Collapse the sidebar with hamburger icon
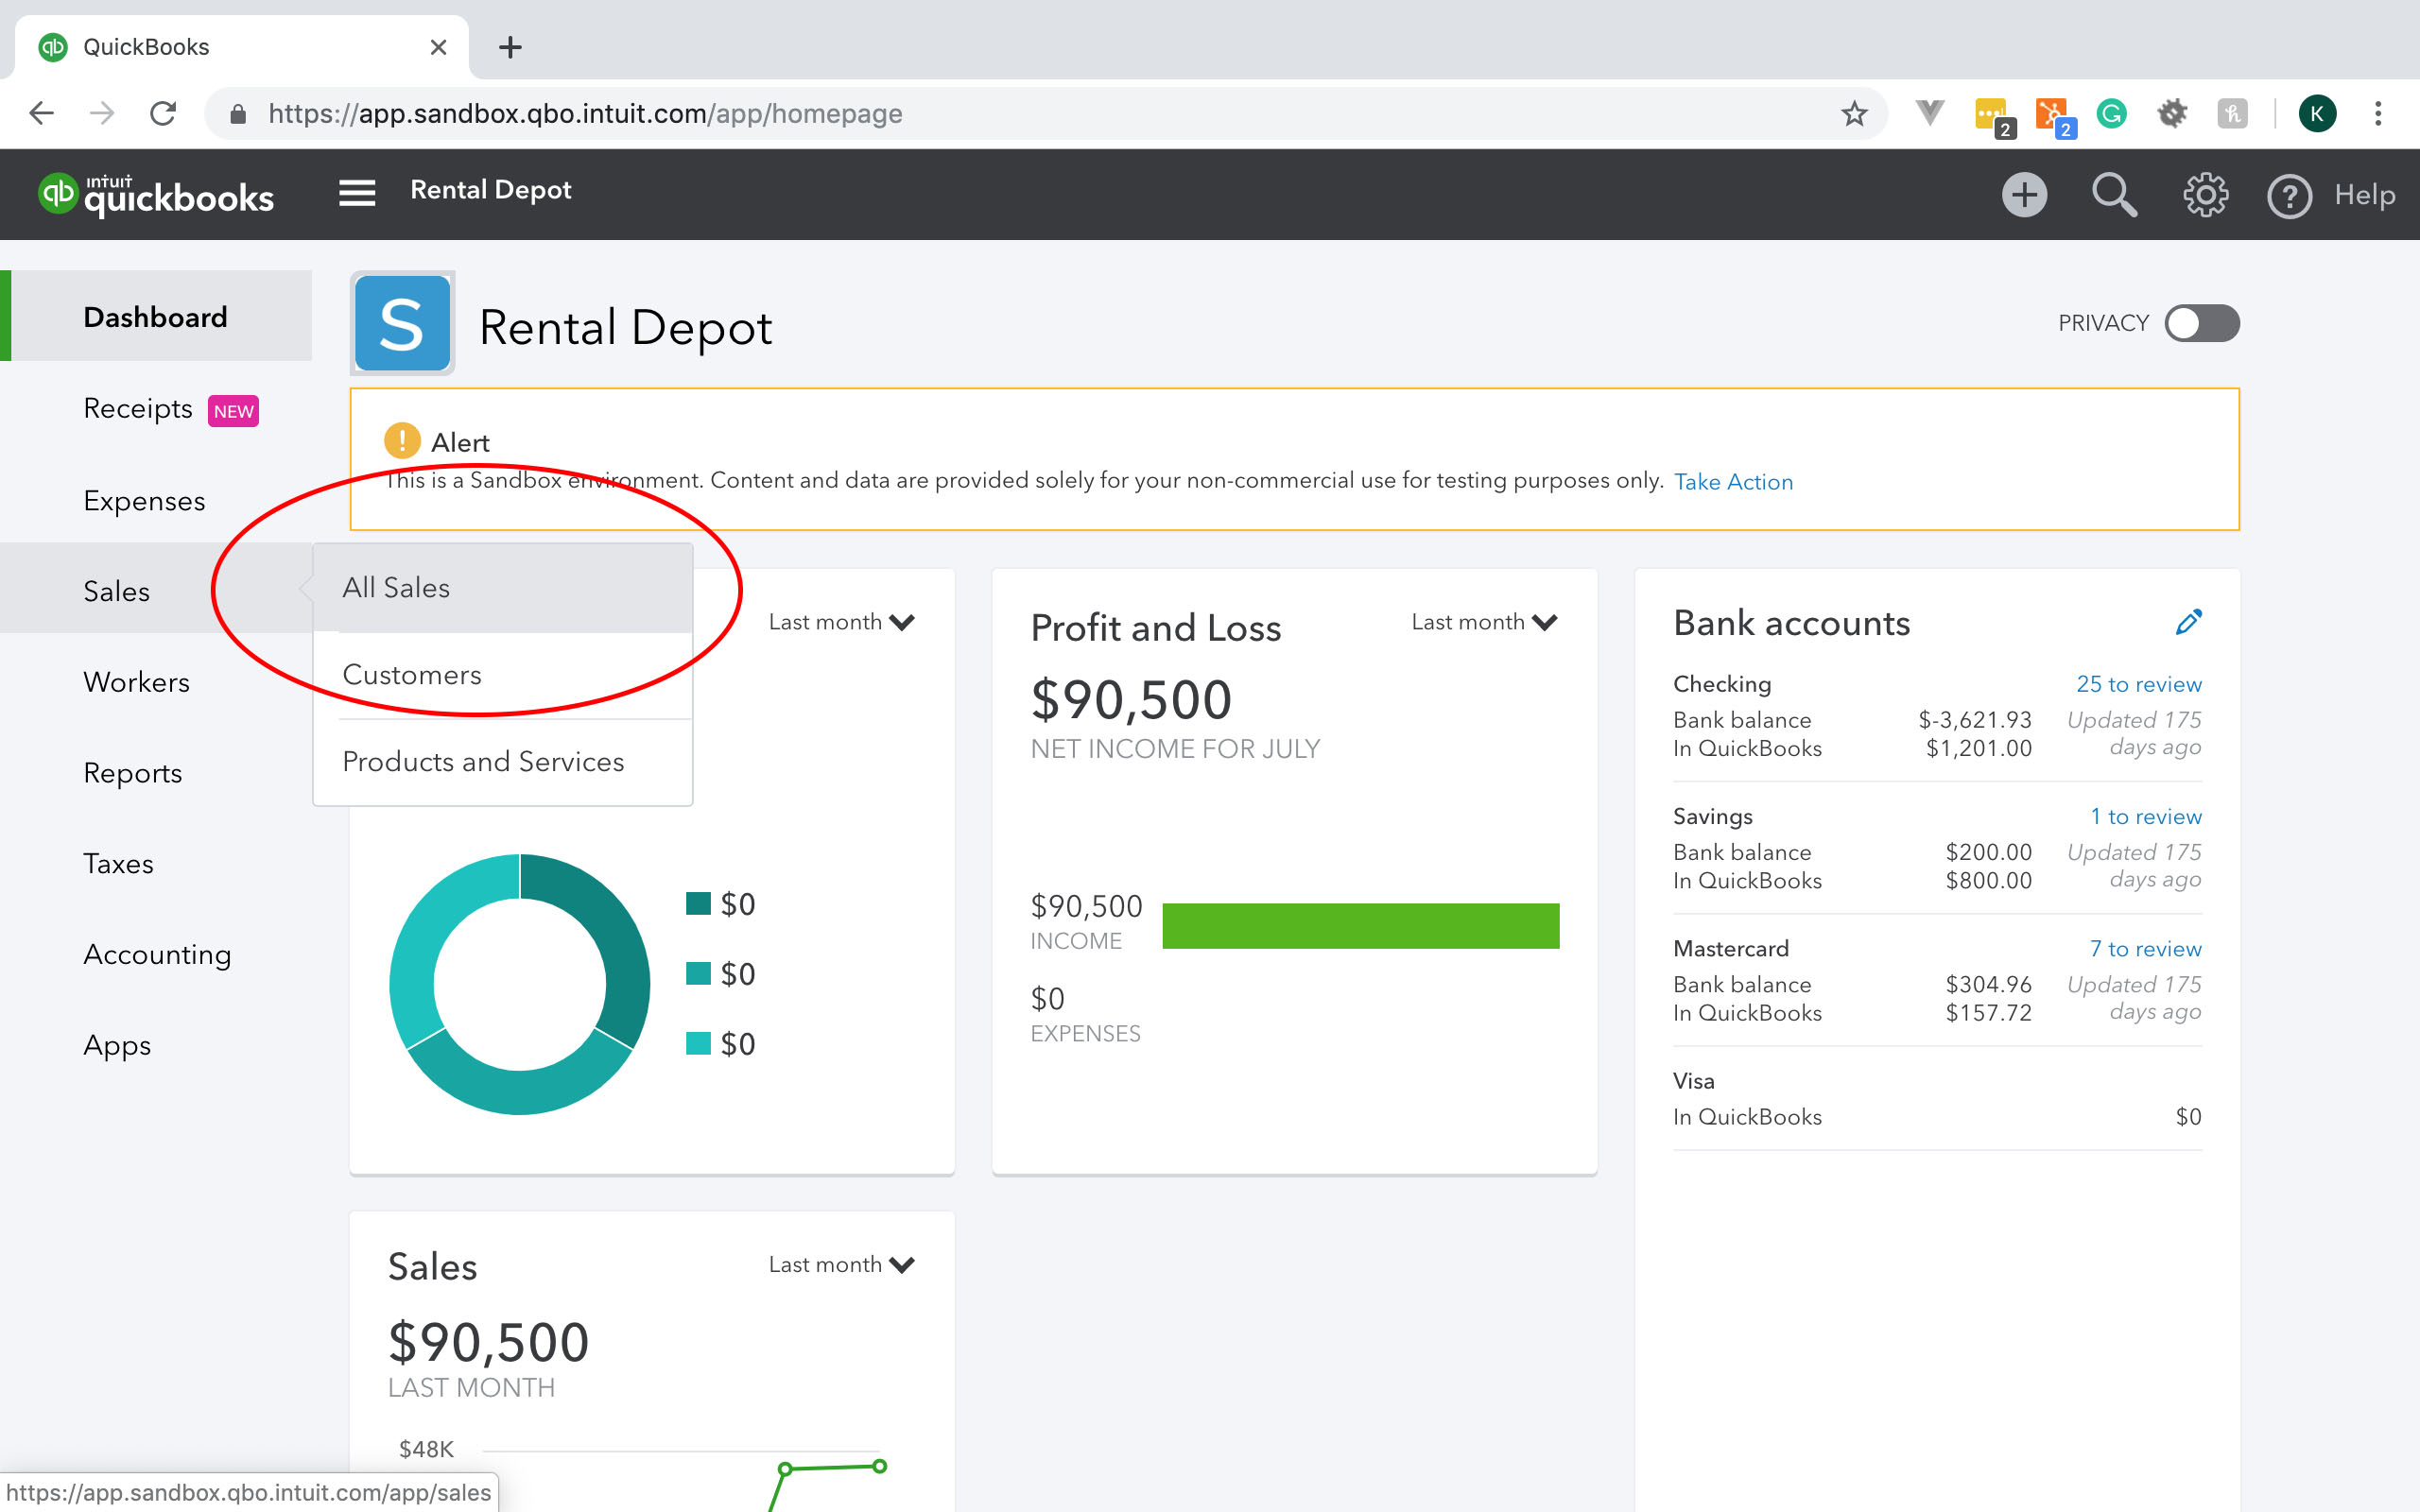2420x1512 pixels. 356,192
